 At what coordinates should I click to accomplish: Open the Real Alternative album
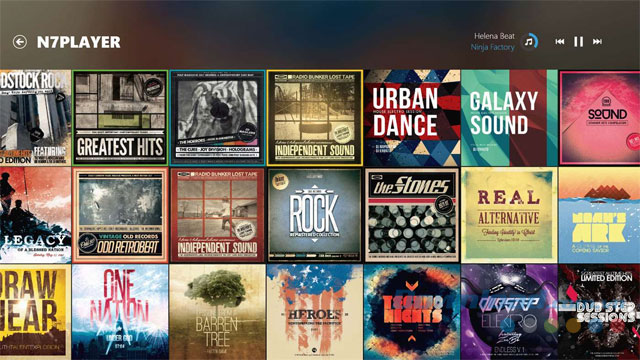tap(509, 215)
